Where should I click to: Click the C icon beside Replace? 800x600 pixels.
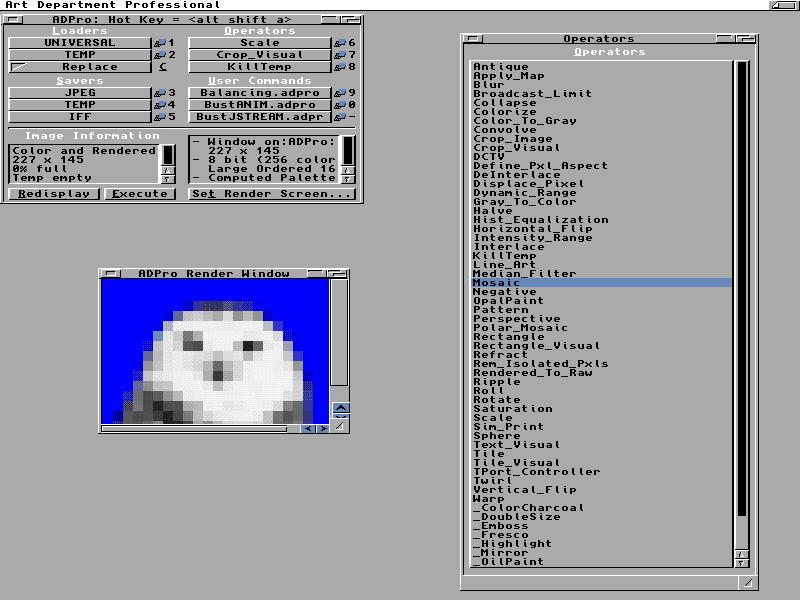pyautogui.click(x=163, y=67)
